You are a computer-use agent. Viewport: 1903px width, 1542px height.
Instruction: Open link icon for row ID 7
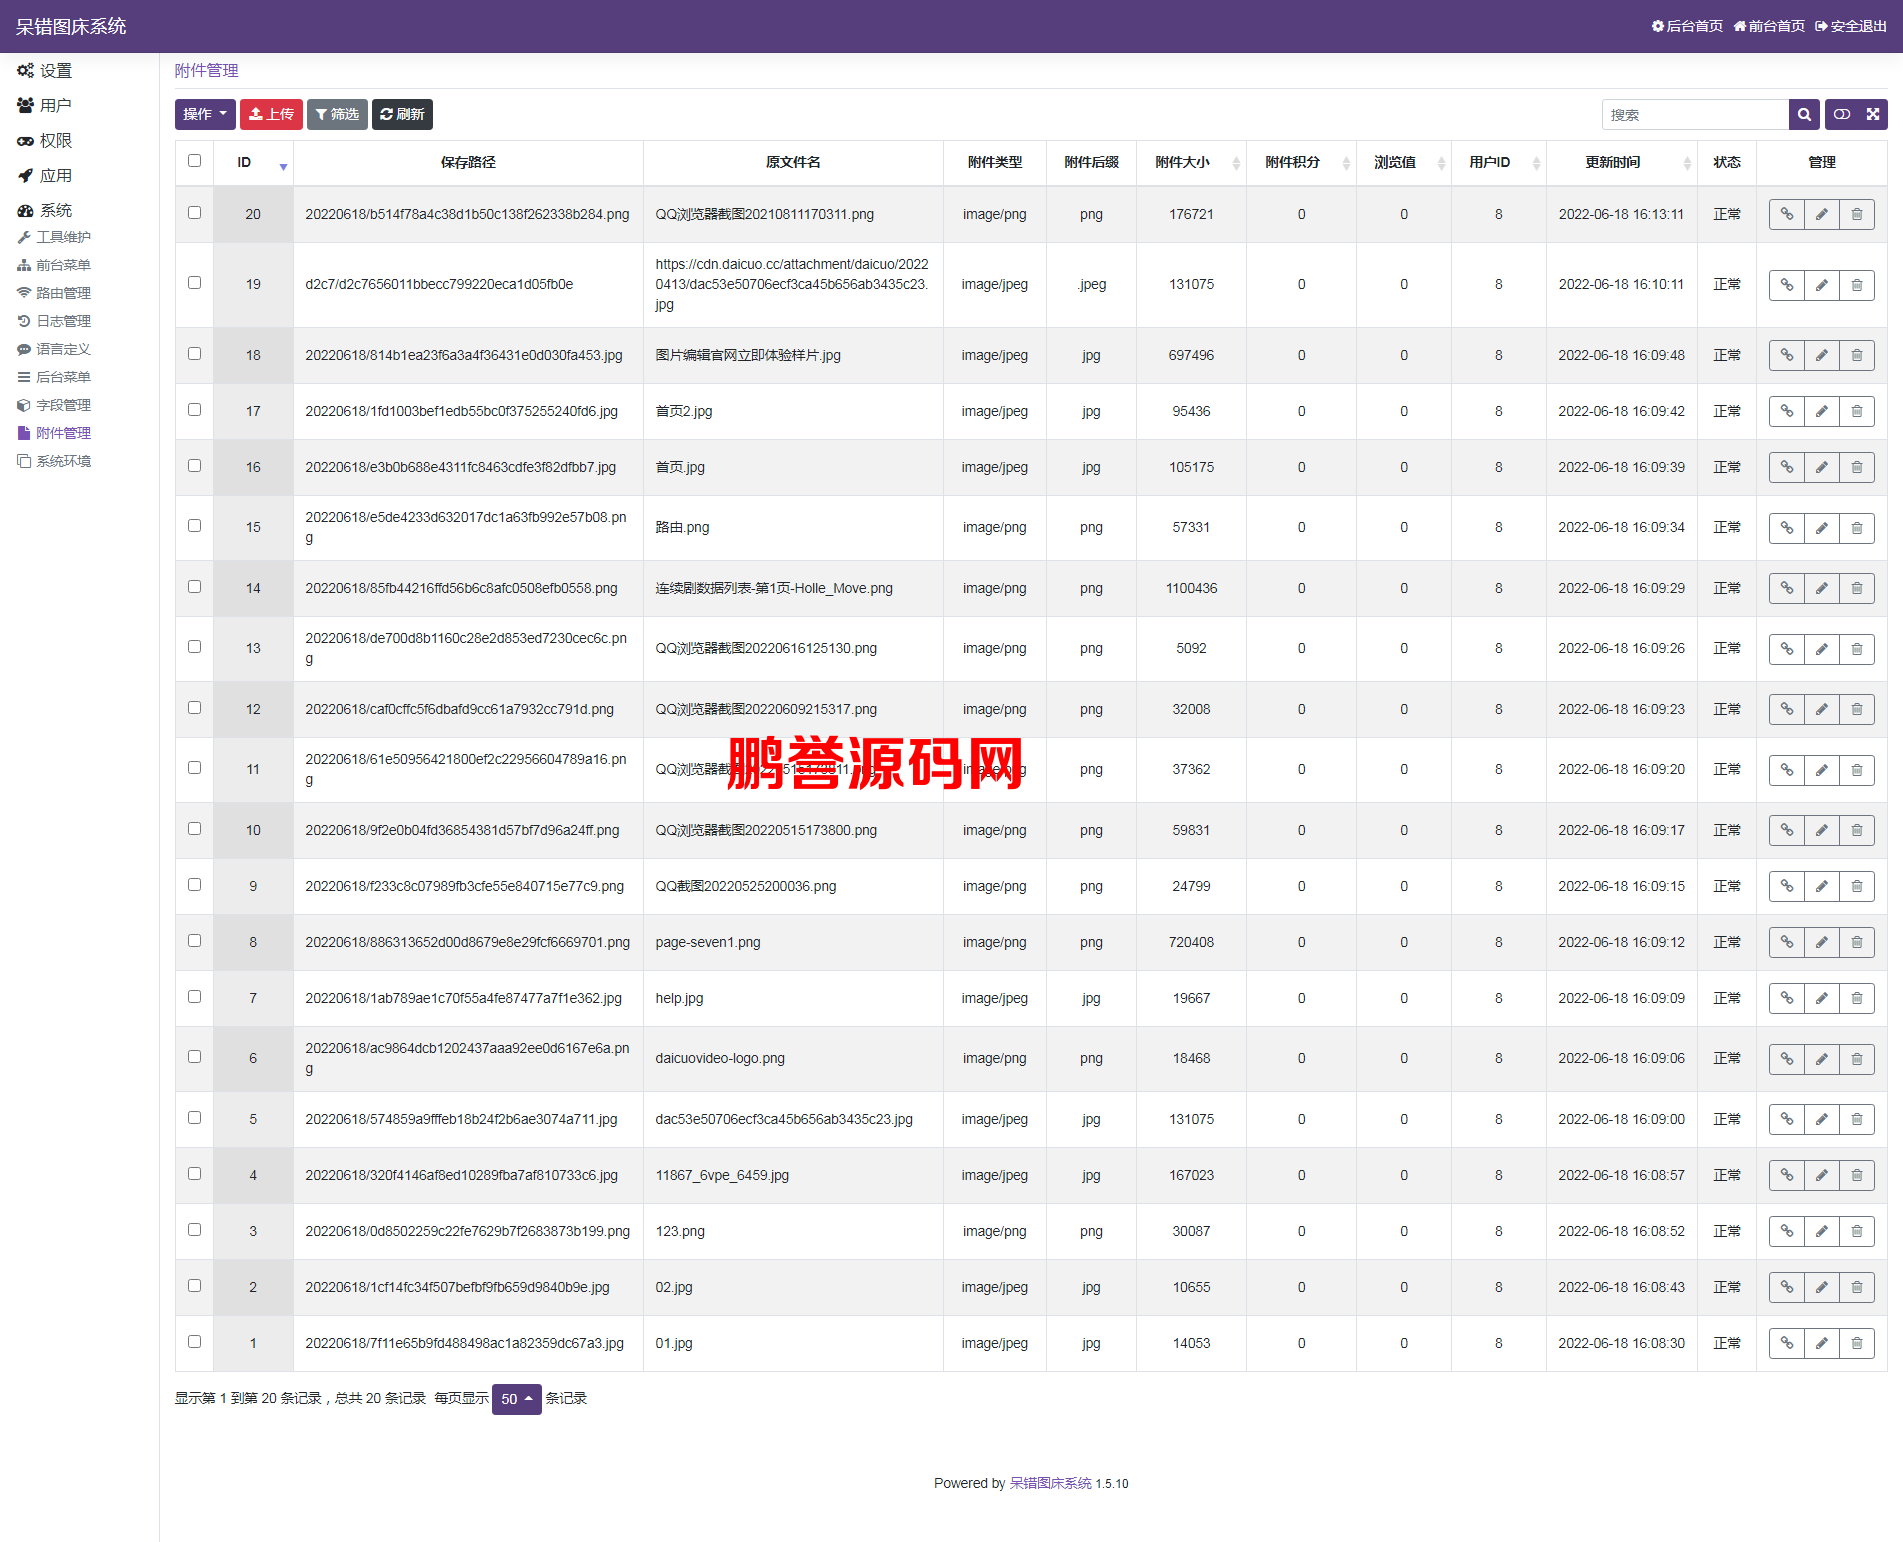click(x=1787, y=999)
